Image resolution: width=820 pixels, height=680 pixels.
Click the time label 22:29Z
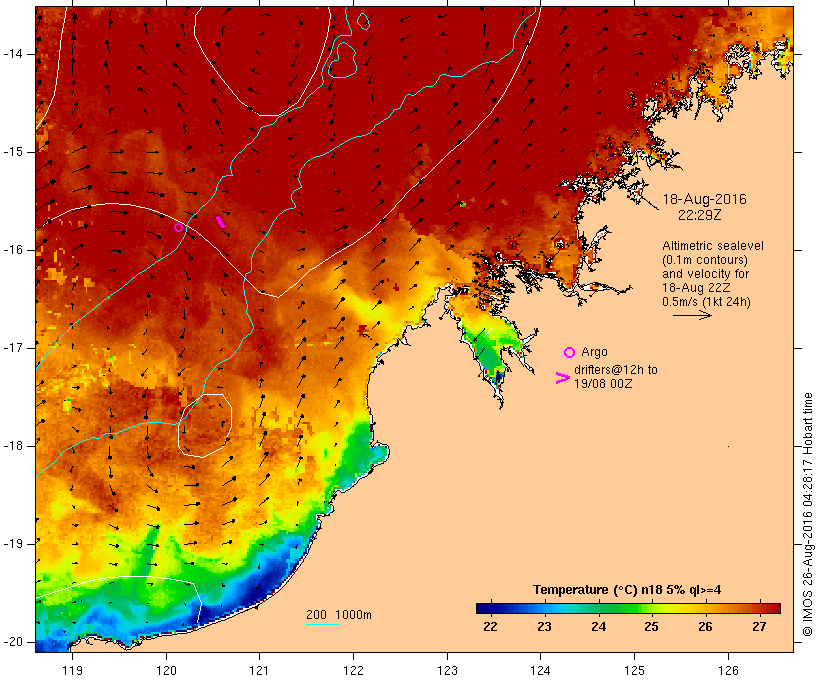click(x=700, y=215)
